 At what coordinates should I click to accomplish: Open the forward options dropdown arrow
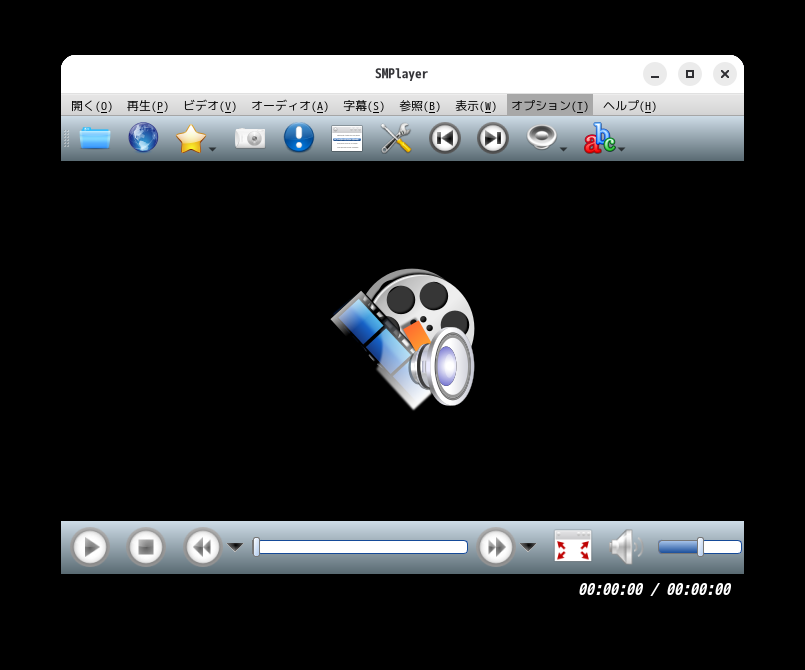[x=528, y=547]
